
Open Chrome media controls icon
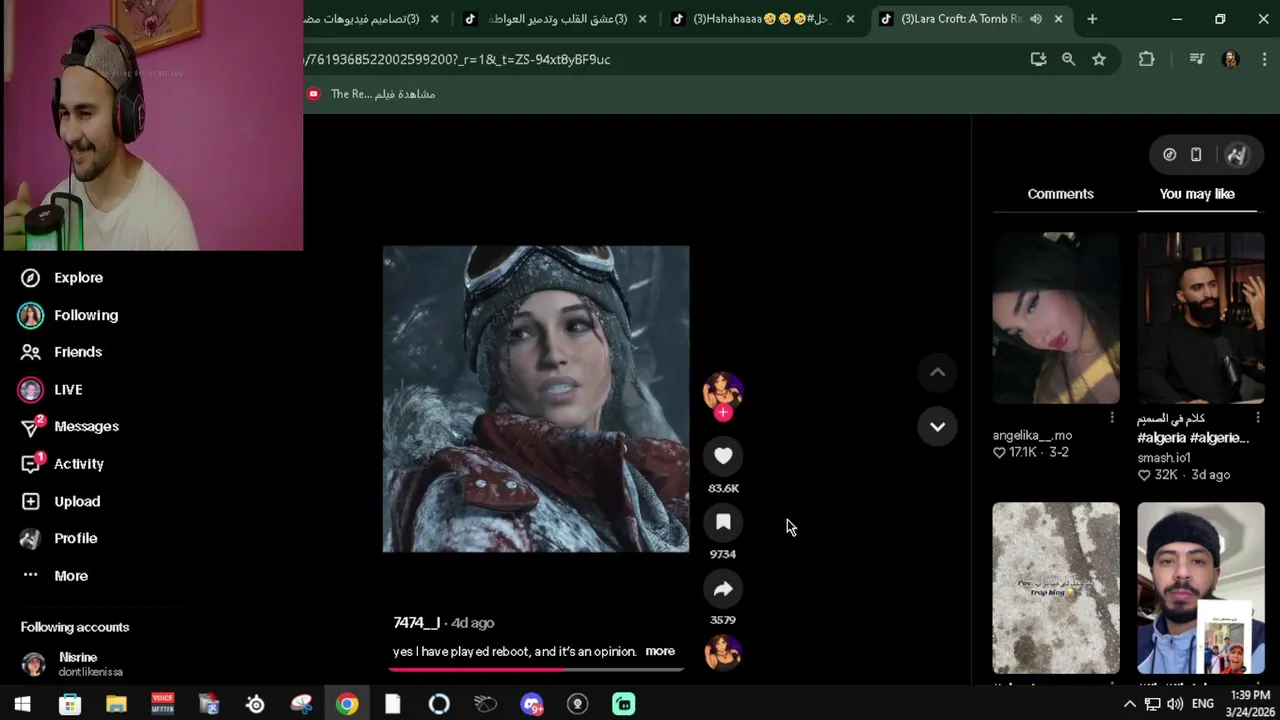[1196, 59]
